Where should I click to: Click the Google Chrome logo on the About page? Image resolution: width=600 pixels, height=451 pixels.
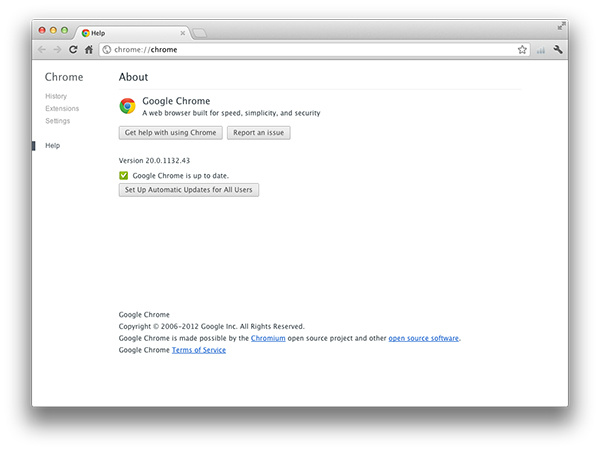(127, 106)
